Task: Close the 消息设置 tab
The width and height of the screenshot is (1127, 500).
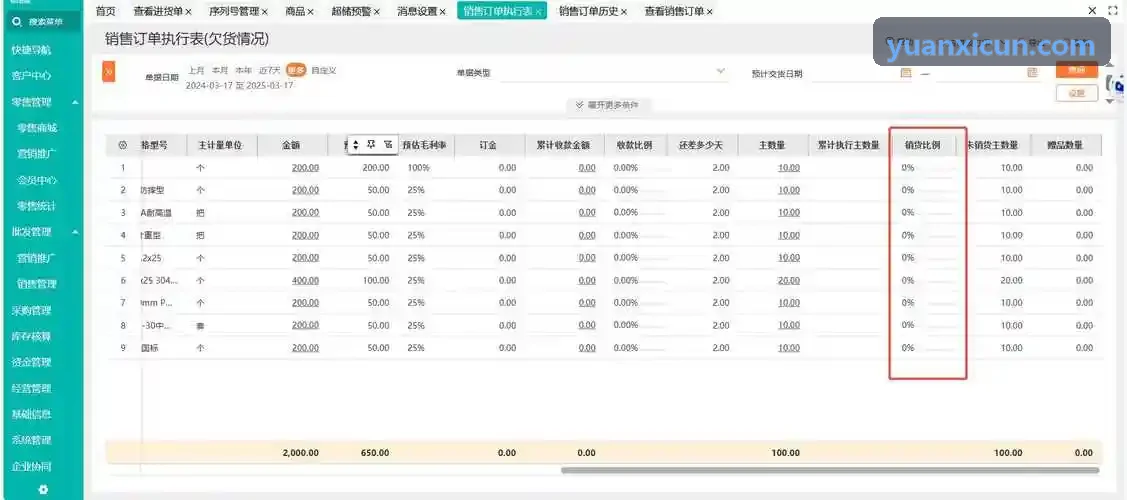Action: point(443,12)
